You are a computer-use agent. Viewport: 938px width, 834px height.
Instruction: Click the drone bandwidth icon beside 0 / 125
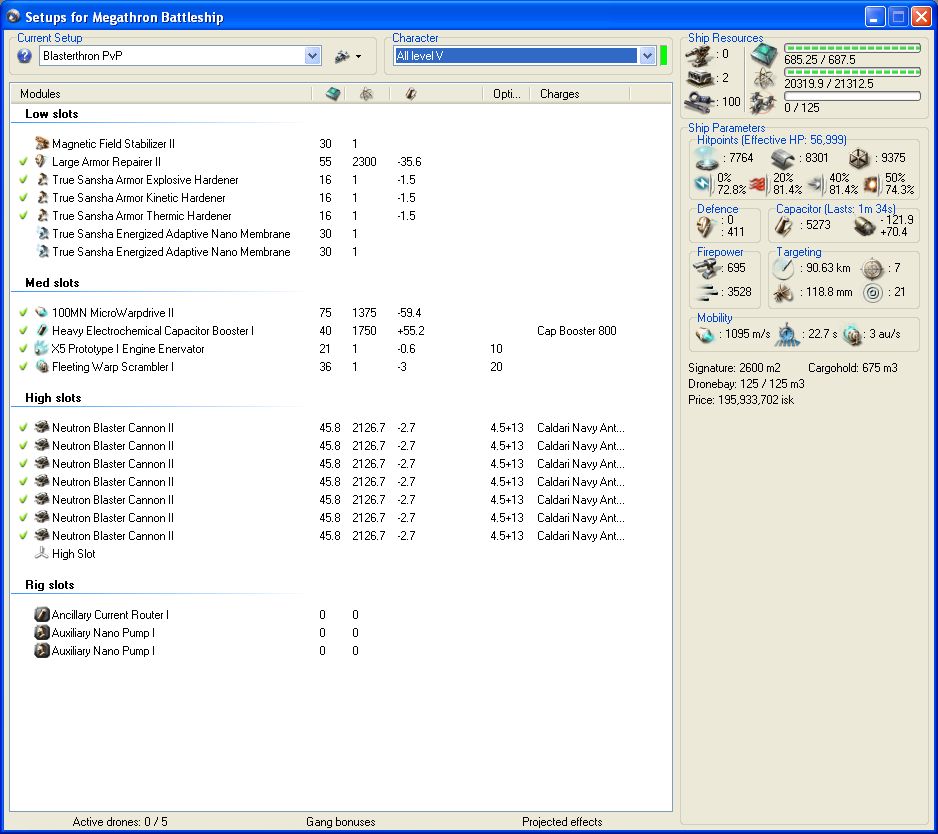pos(764,103)
